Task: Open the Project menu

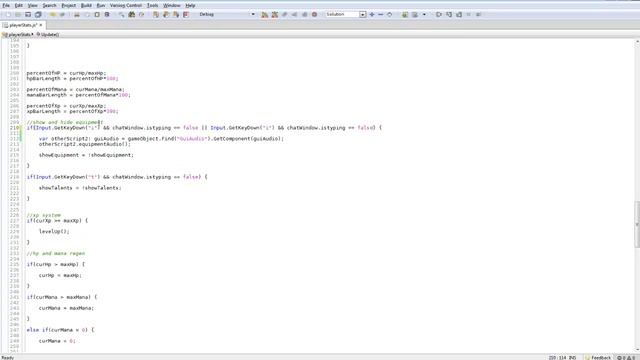Action: coord(69,5)
